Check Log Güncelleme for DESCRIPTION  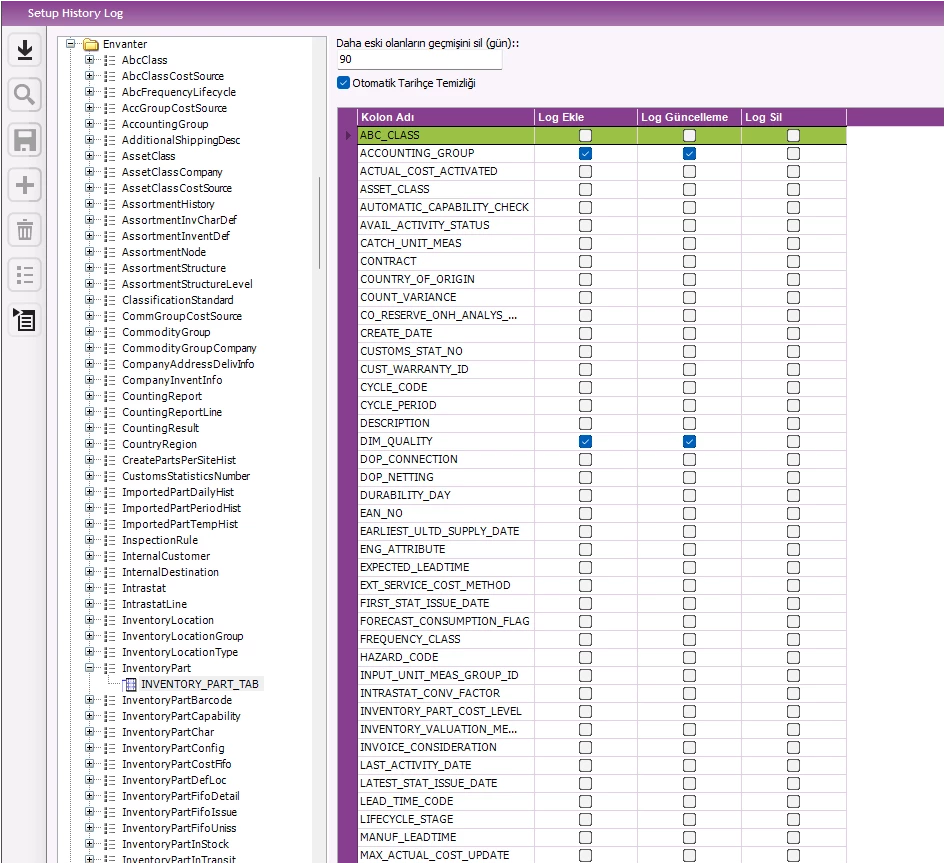(x=689, y=424)
